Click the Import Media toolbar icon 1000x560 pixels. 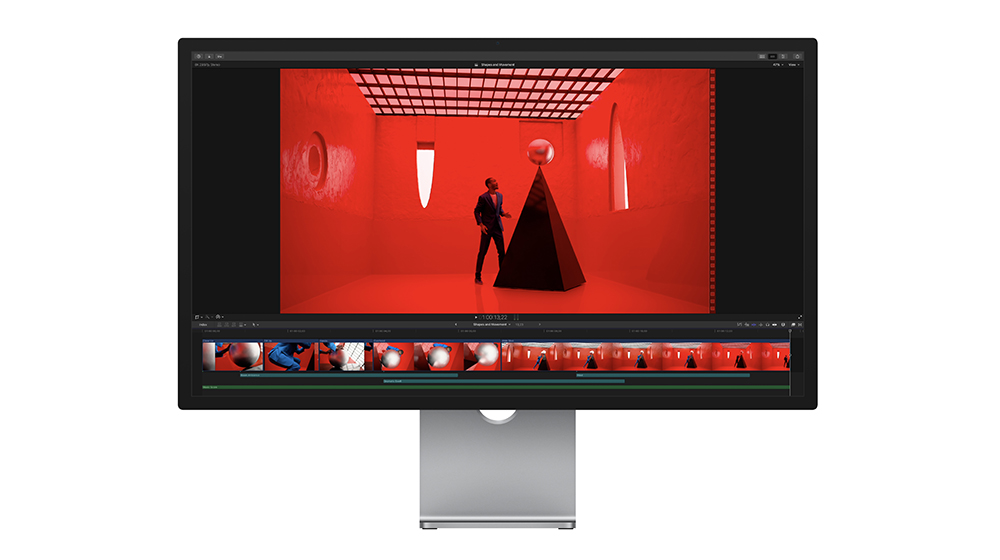198,56
